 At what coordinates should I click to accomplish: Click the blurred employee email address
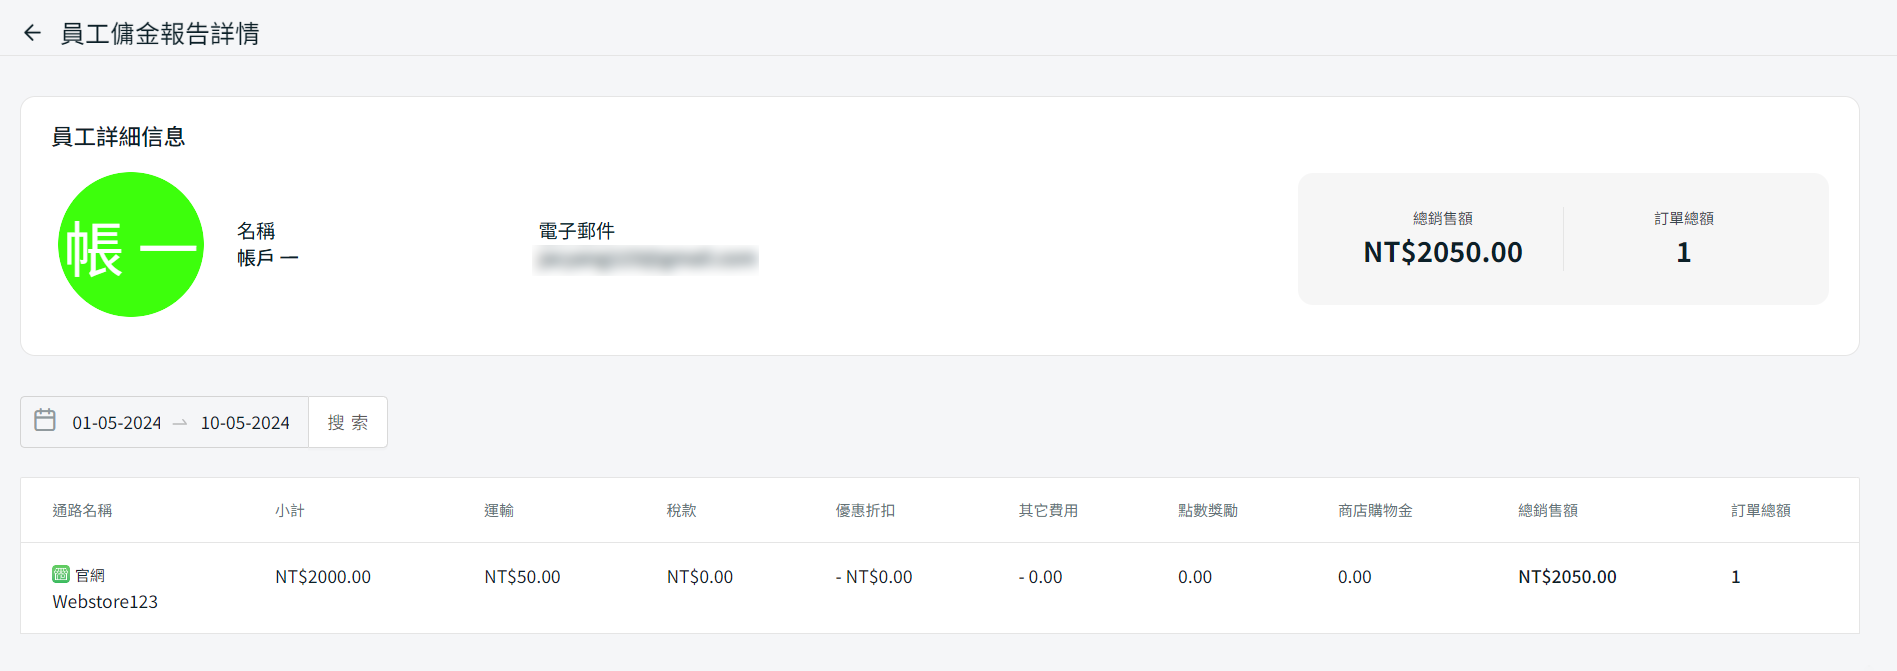pyautogui.click(x=647, y=259)
